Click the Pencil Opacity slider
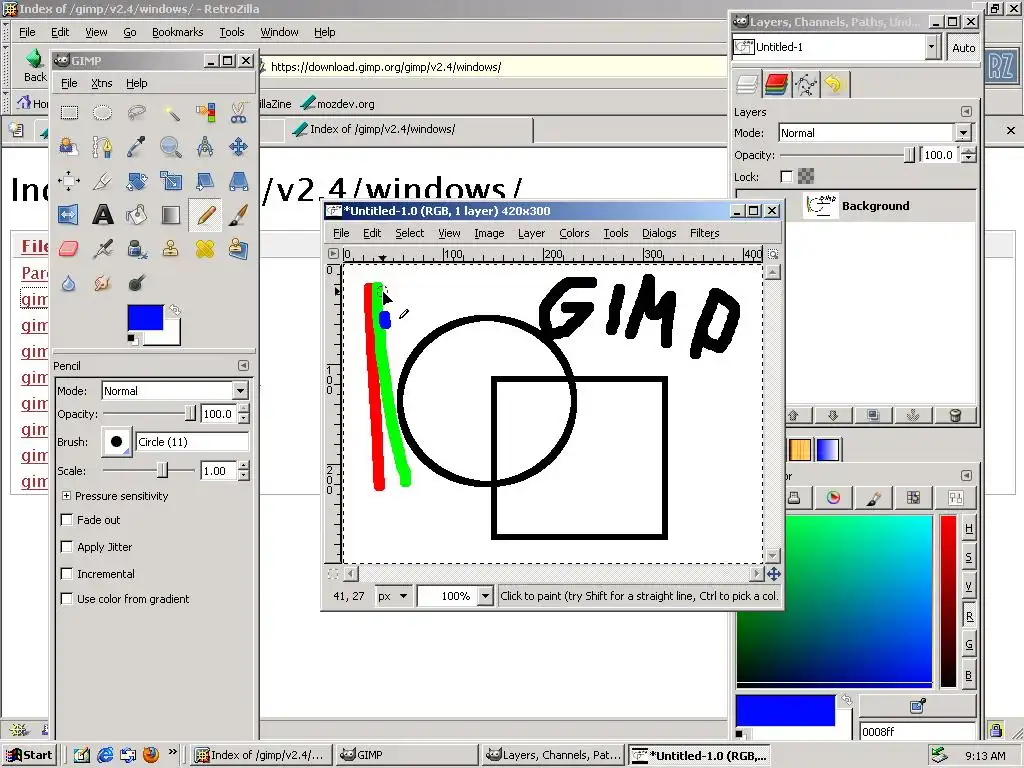This screenshot has width=1024, height=768. (150, 413)
